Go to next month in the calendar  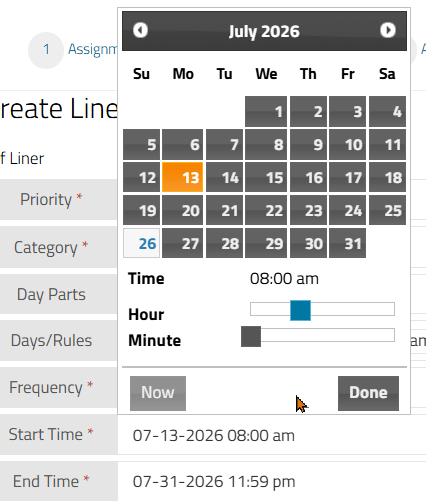(x=388, y=30)
